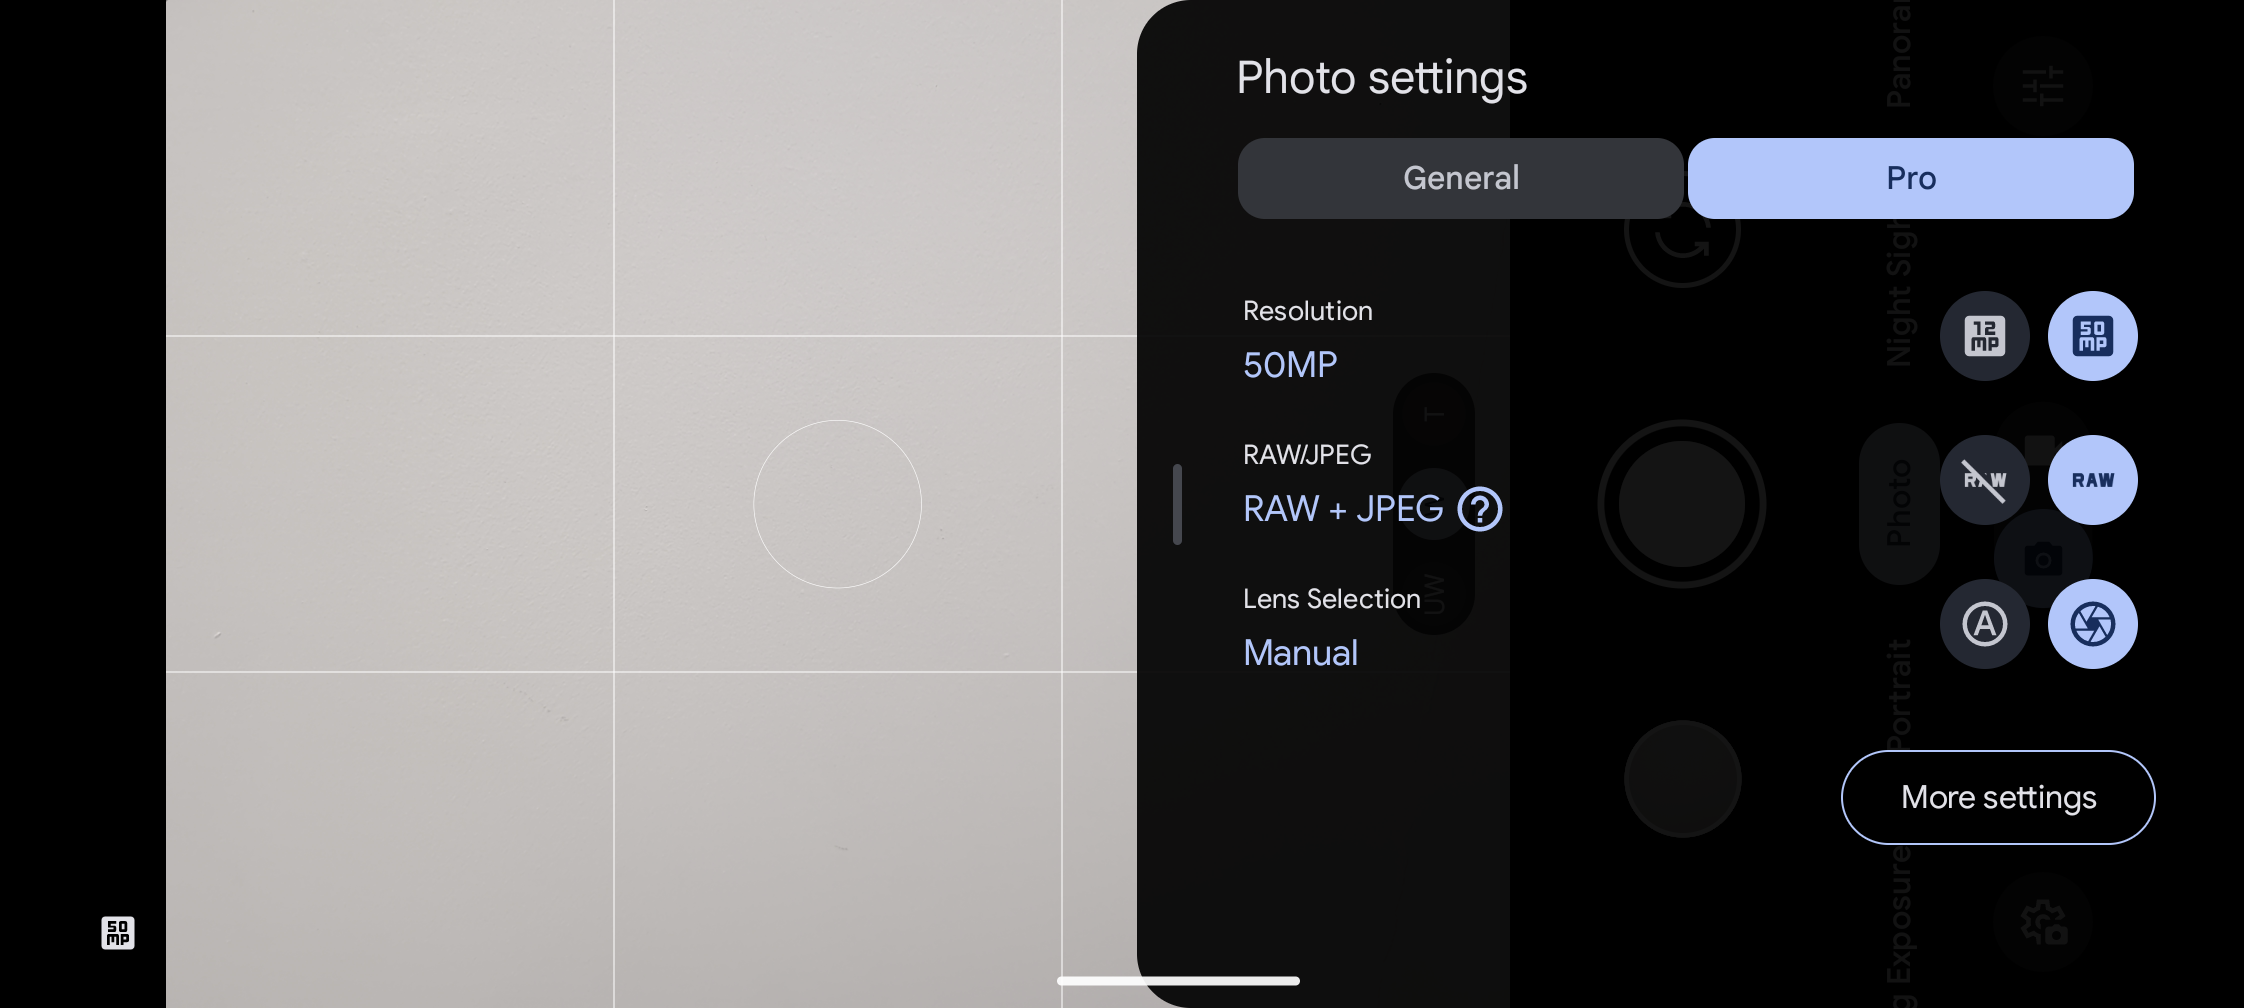Switch to the Pro tab

pyautogui.click(x=1910, y=178)
